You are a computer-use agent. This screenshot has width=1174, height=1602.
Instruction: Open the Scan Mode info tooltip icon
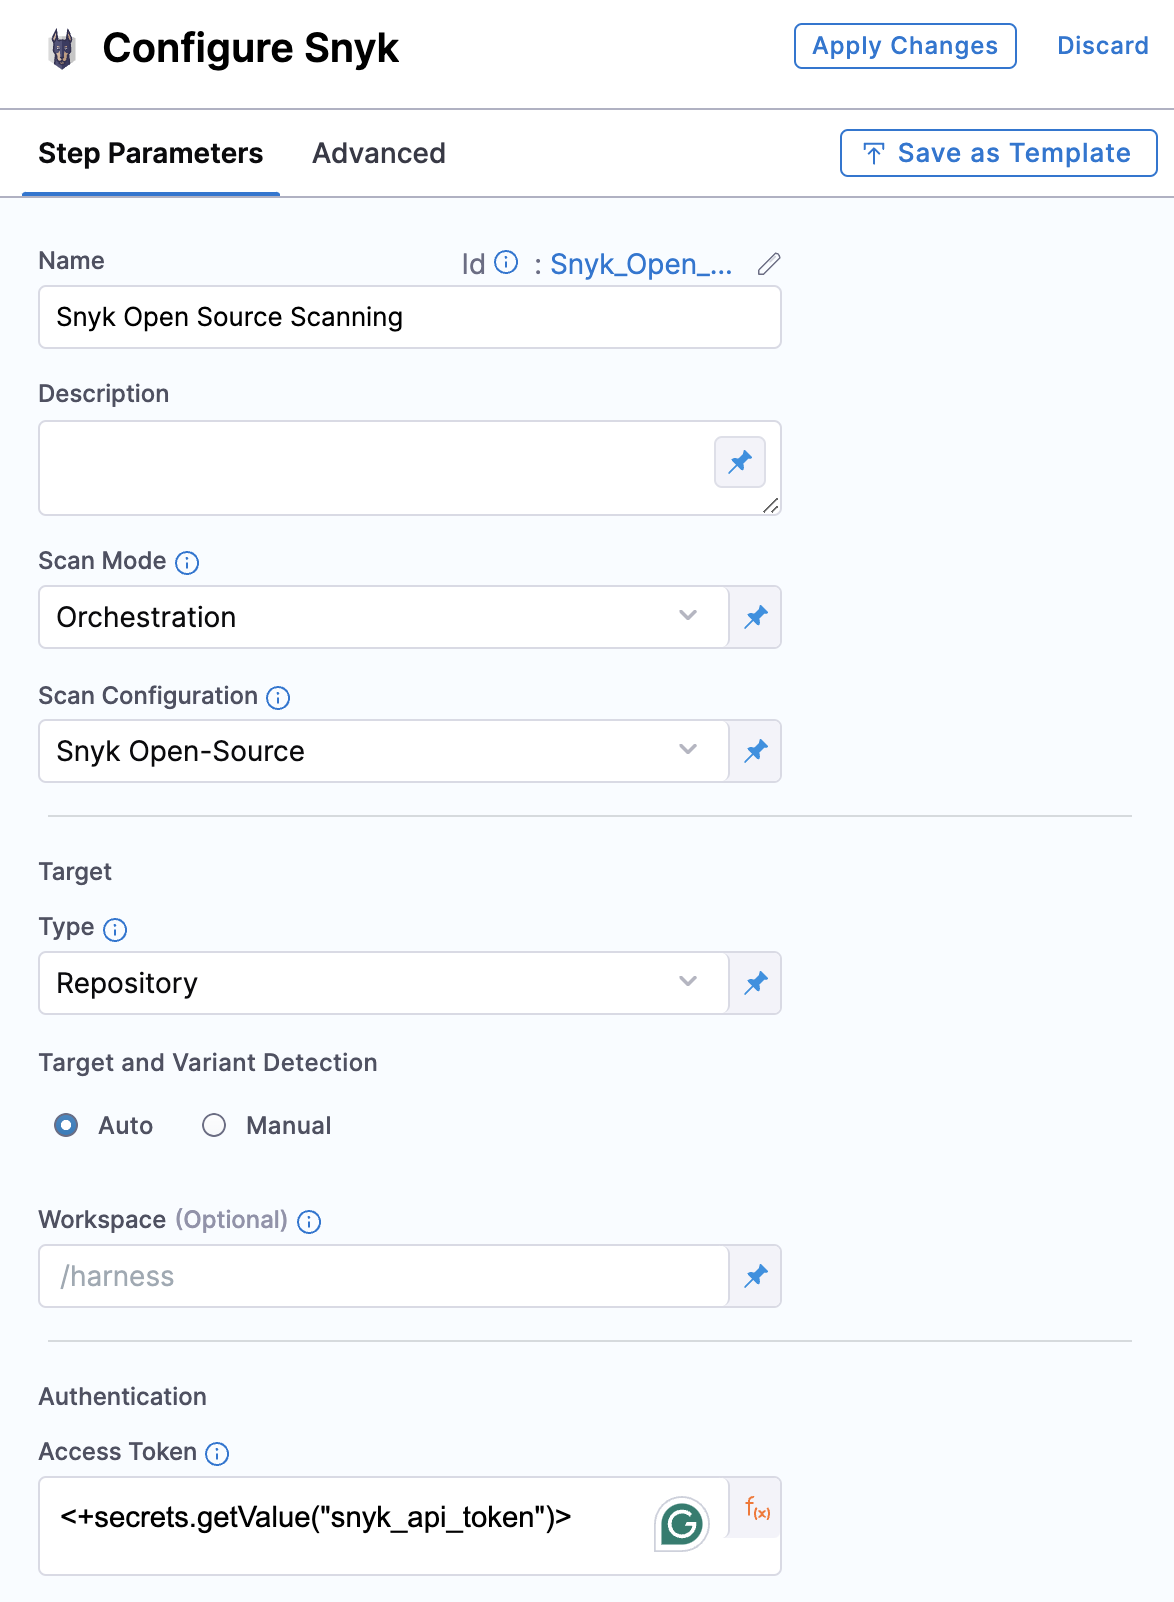pyautogui.click(x=187, y=563)
